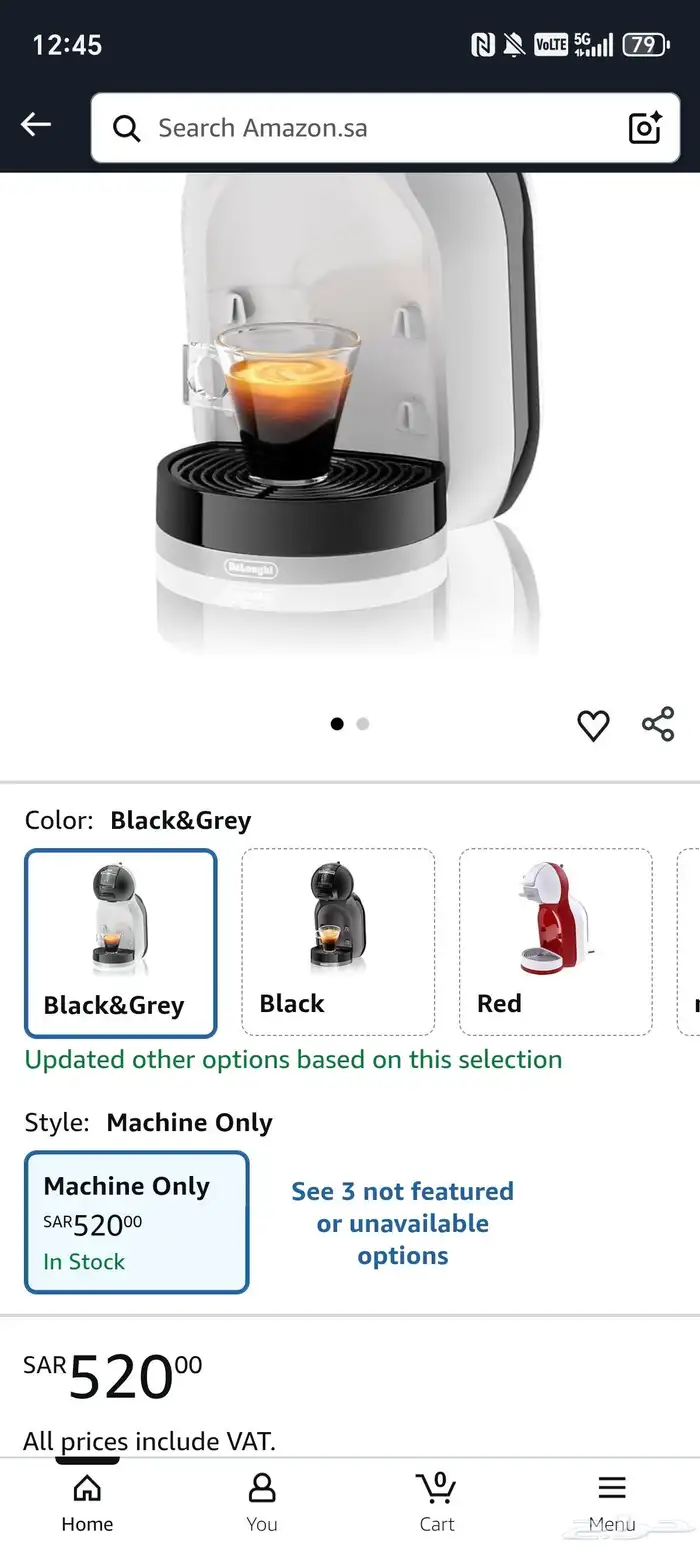Select the Black&Grey color option
700x1547 pixels.
(x=120, y=943)
